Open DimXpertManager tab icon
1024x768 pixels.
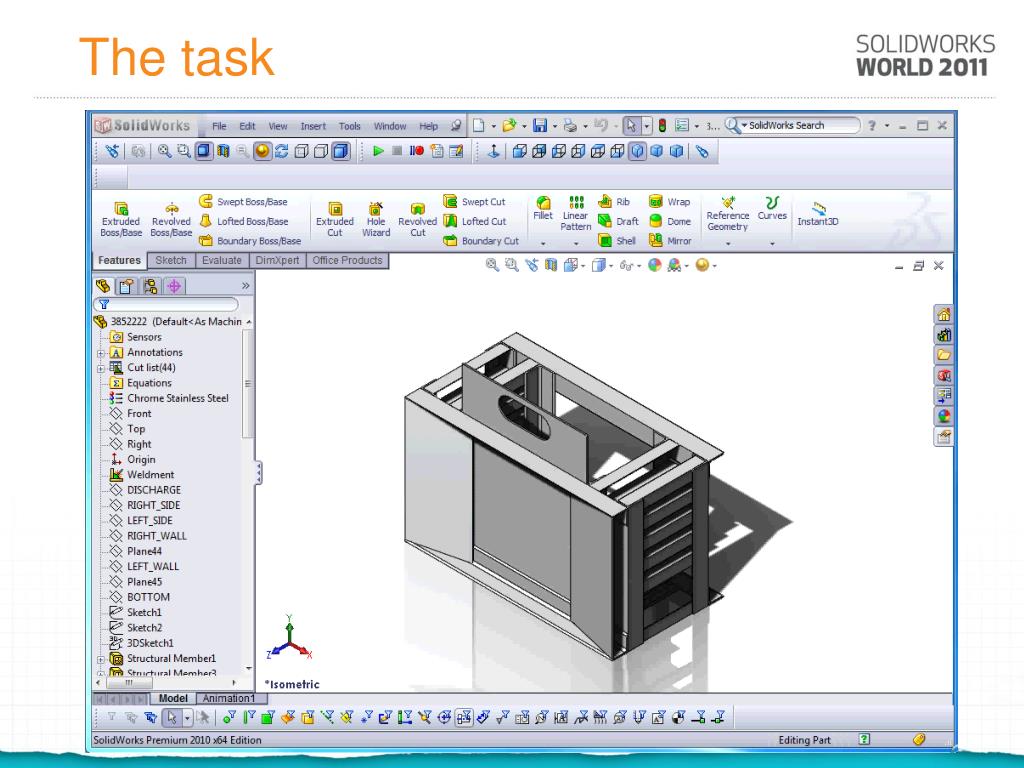[174, 286]
